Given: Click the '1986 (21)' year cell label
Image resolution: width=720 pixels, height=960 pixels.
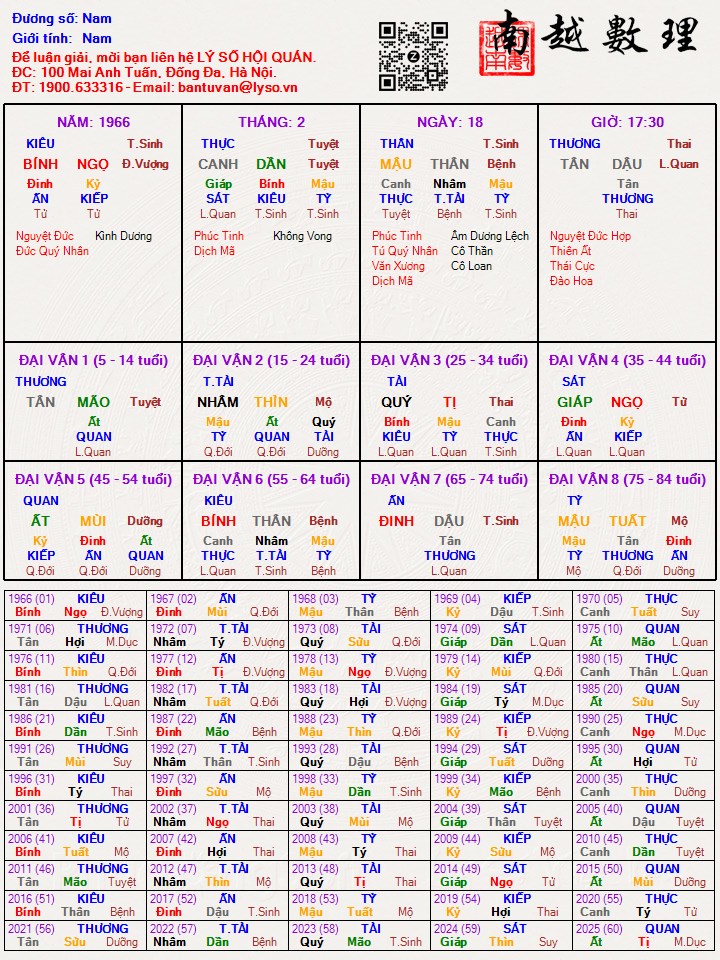Looking at the screenshot, I should [31, 719].
